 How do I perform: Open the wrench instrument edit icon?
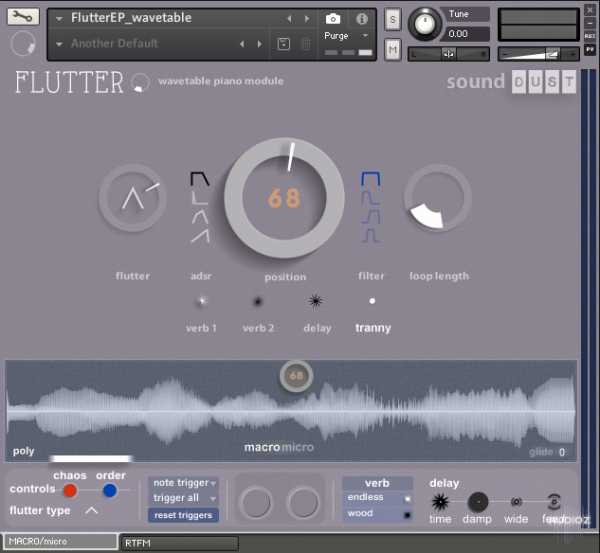23,16
